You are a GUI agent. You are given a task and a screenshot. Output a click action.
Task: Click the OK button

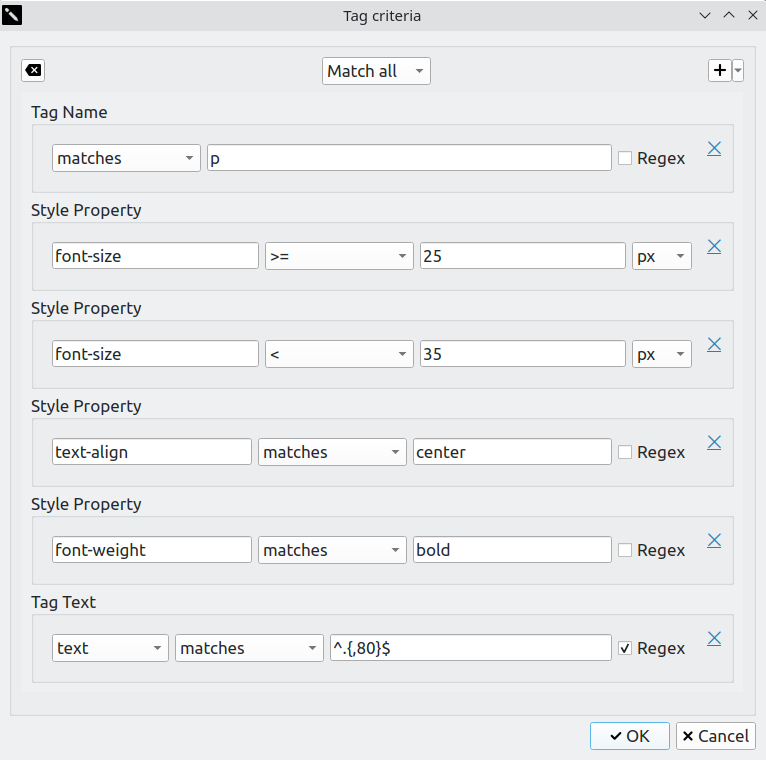[x=629, y=736]
